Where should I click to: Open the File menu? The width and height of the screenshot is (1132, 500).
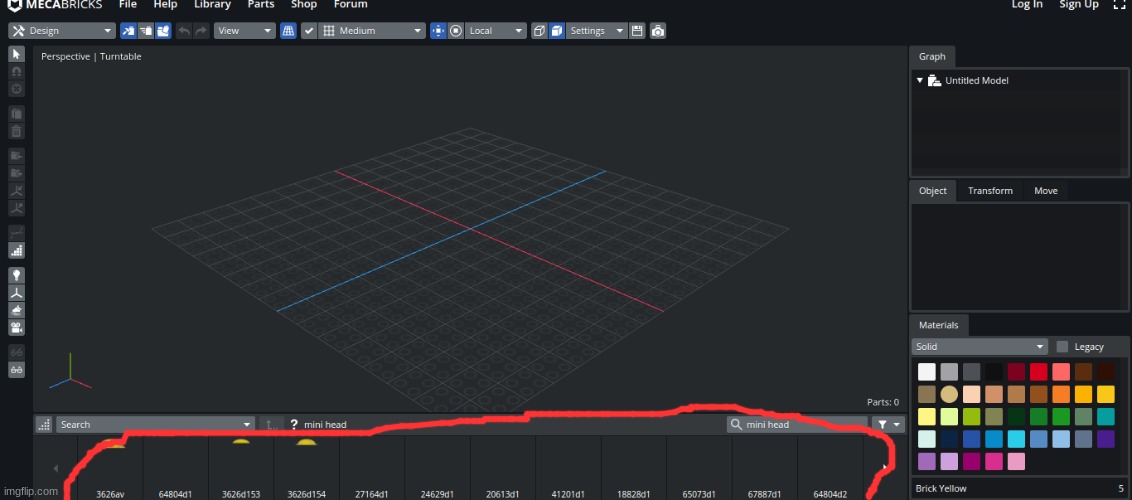click(x=128, y=4)
